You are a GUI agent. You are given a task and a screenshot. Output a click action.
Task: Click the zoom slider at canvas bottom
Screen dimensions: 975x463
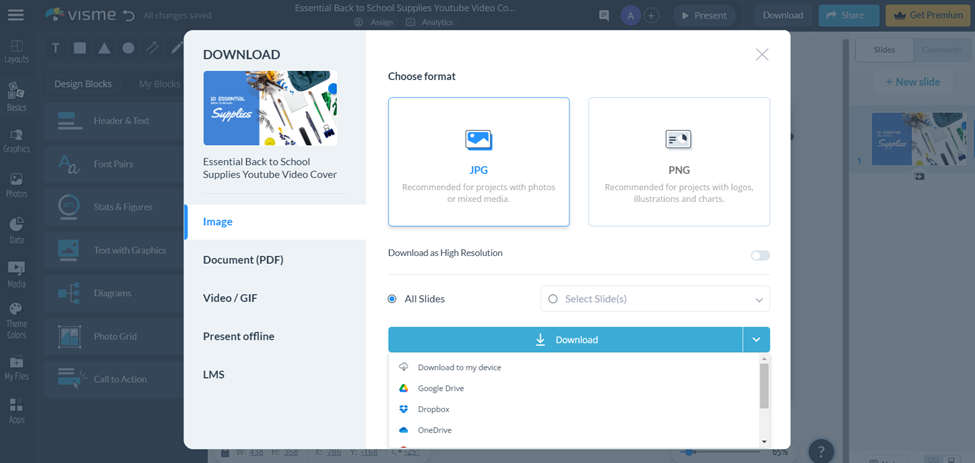pos(718,452)
